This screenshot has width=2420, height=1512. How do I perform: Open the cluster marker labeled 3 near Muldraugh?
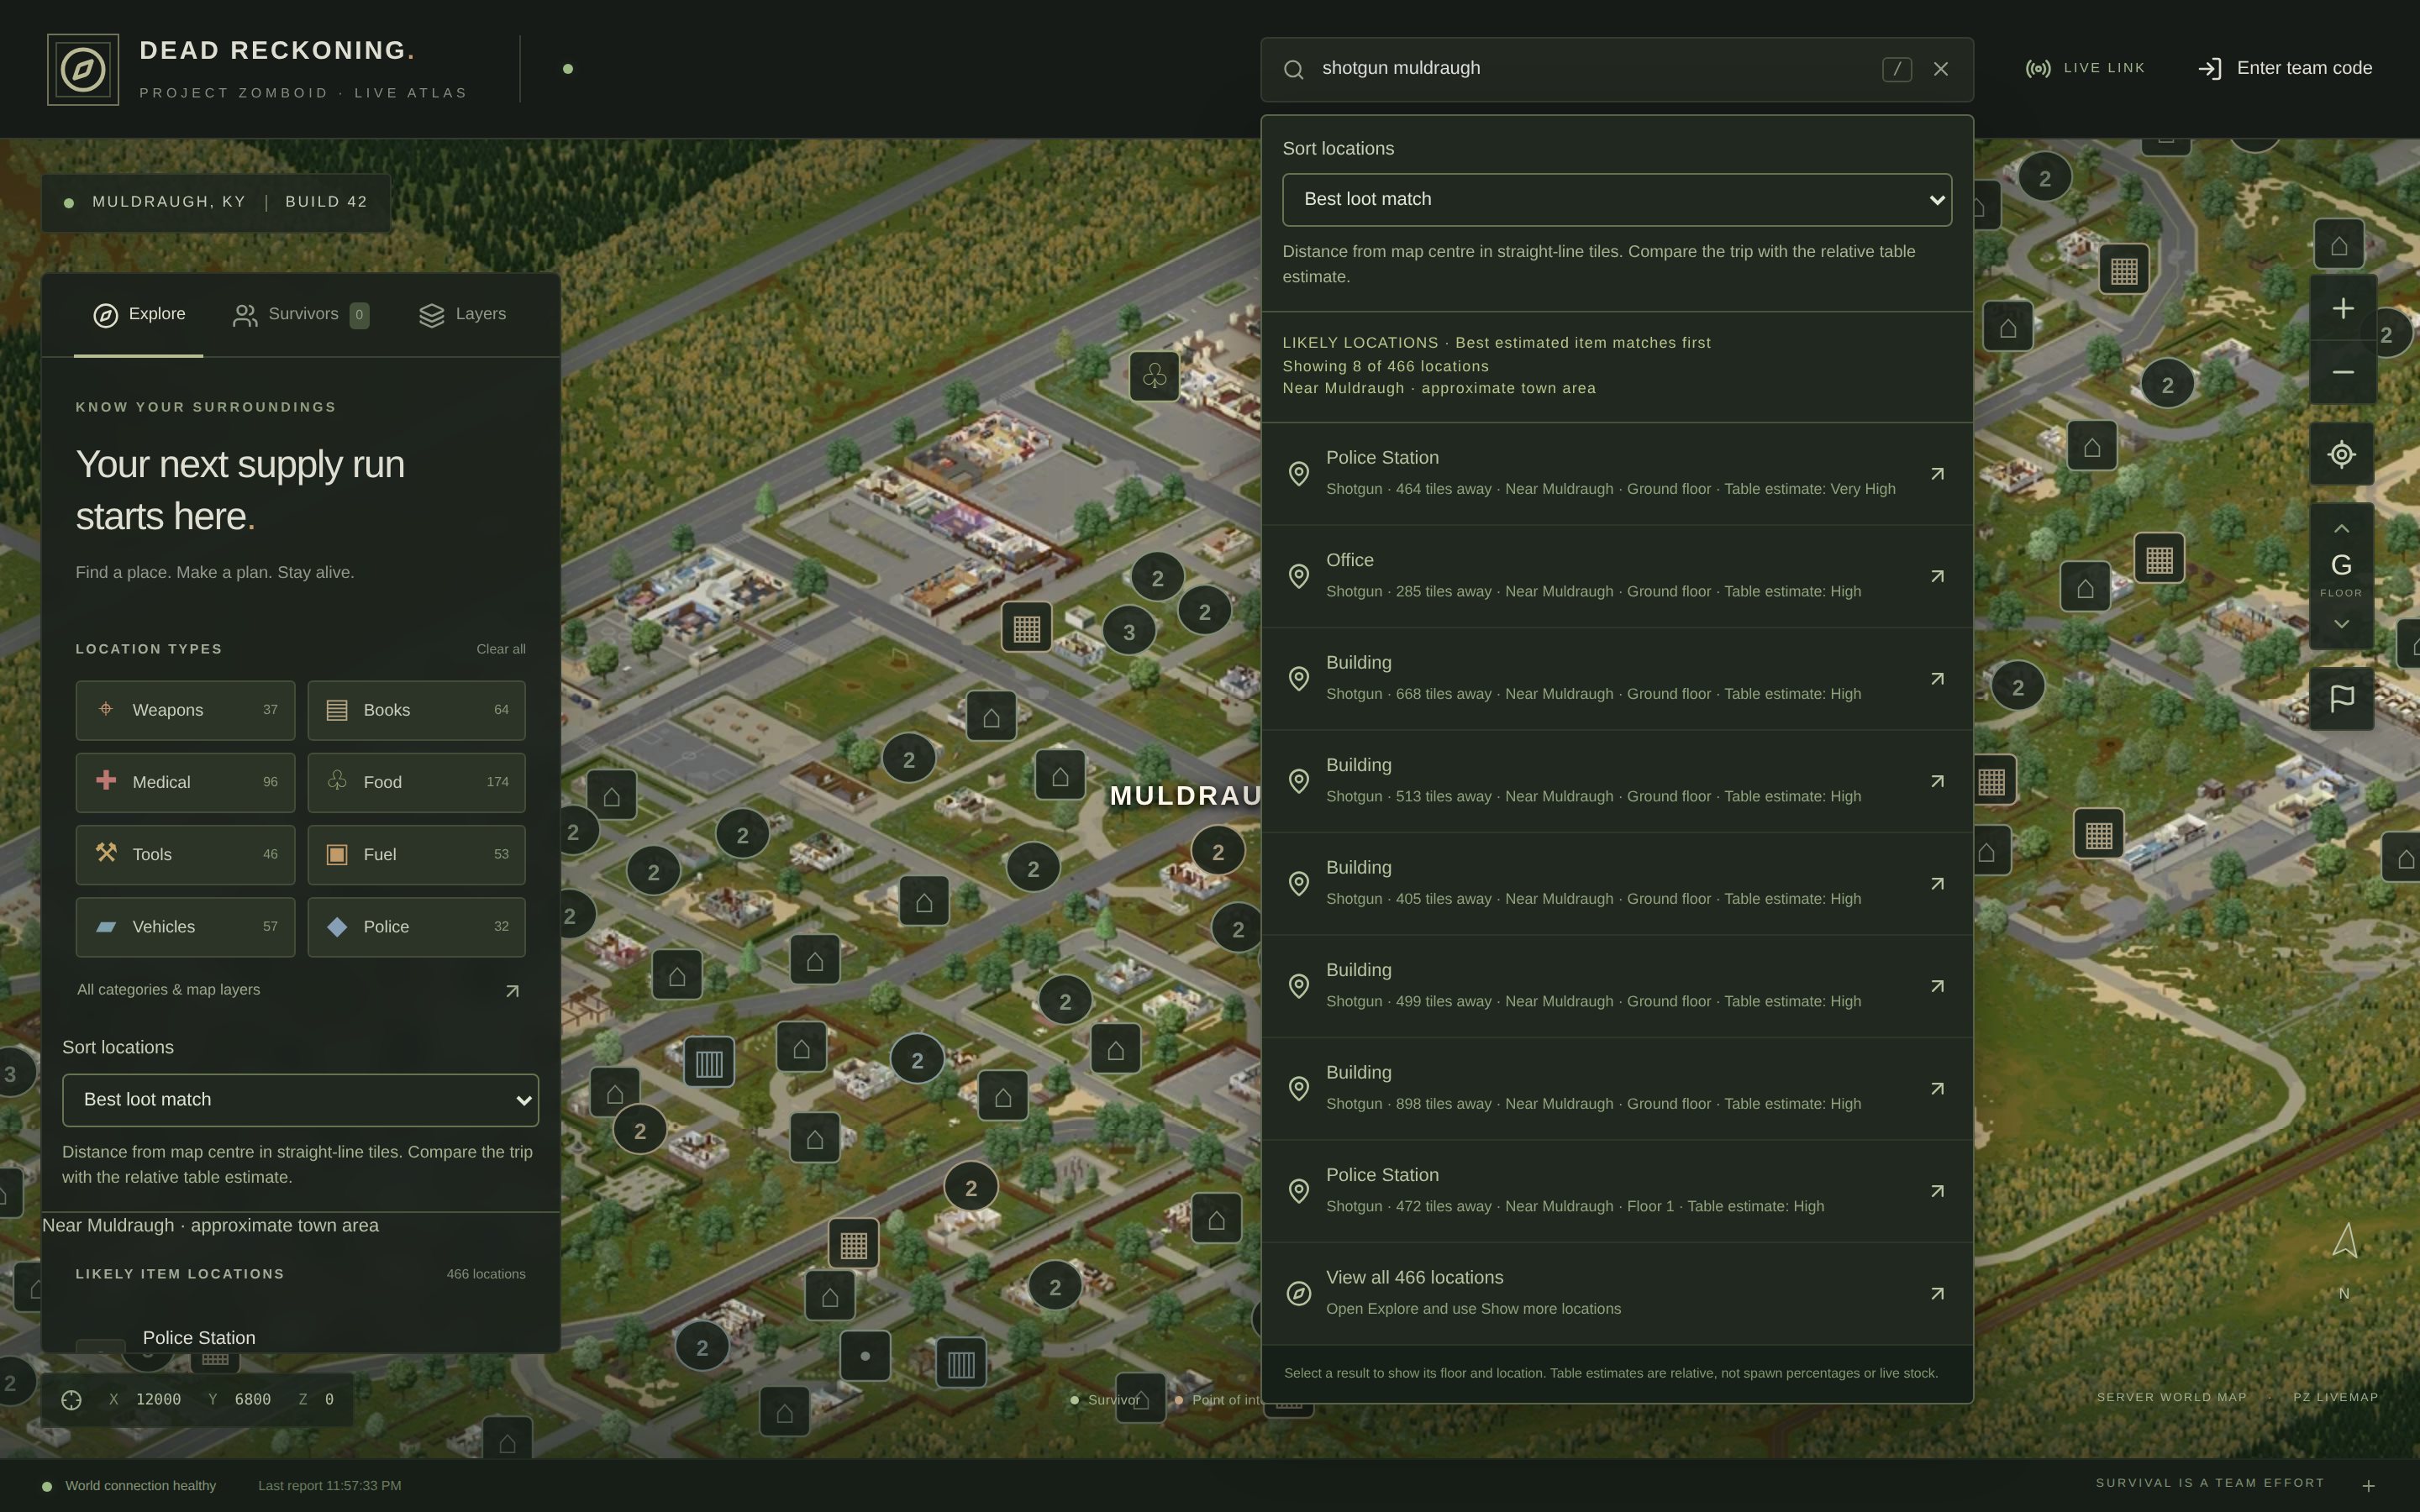coord(1129,632)
